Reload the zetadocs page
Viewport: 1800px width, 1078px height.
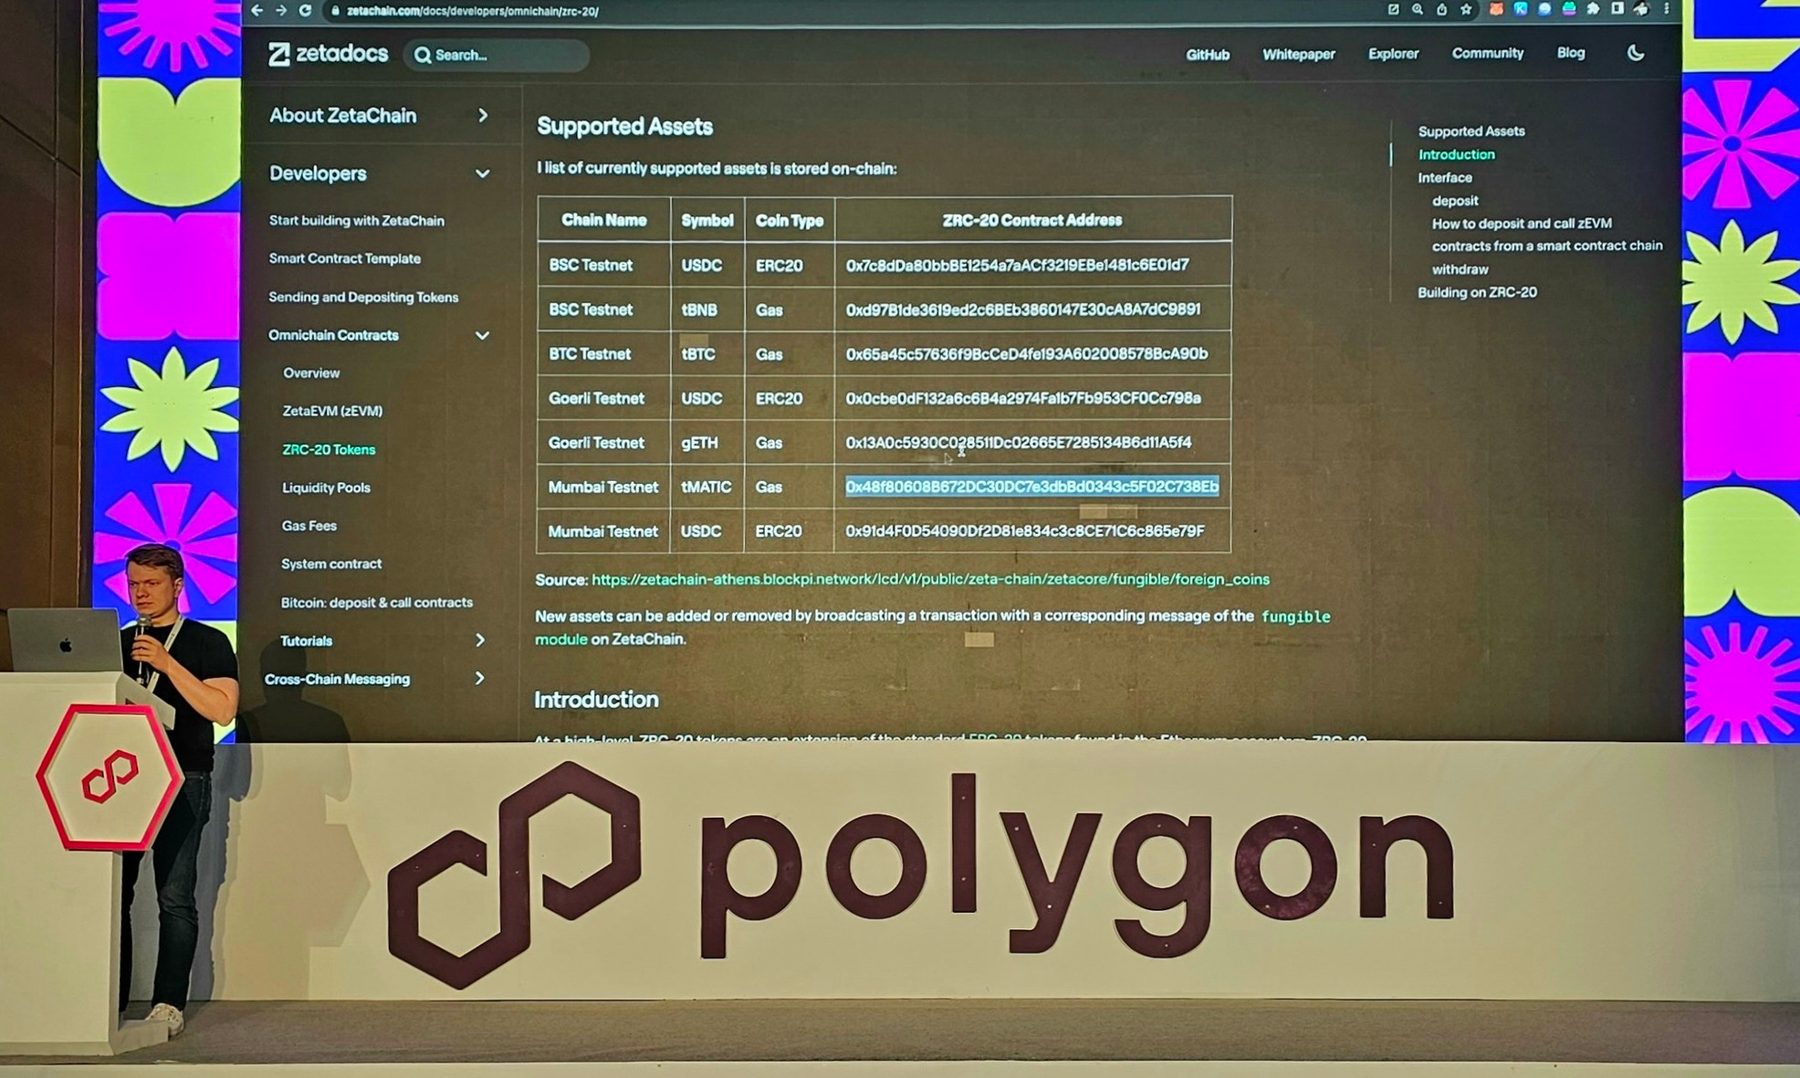click(x=305, y=11)
